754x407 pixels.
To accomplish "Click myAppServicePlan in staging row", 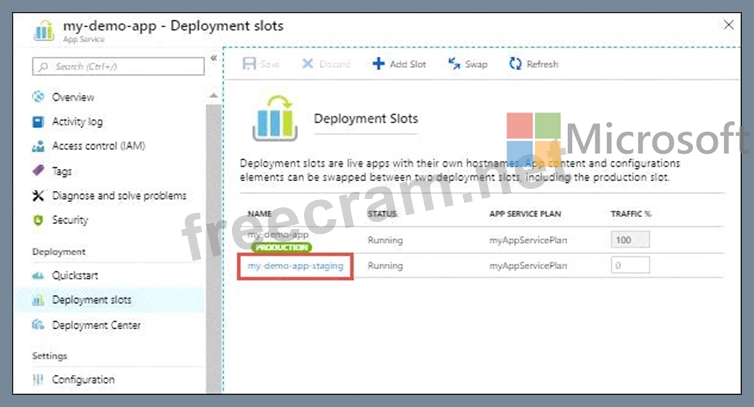I will (528, 266).
